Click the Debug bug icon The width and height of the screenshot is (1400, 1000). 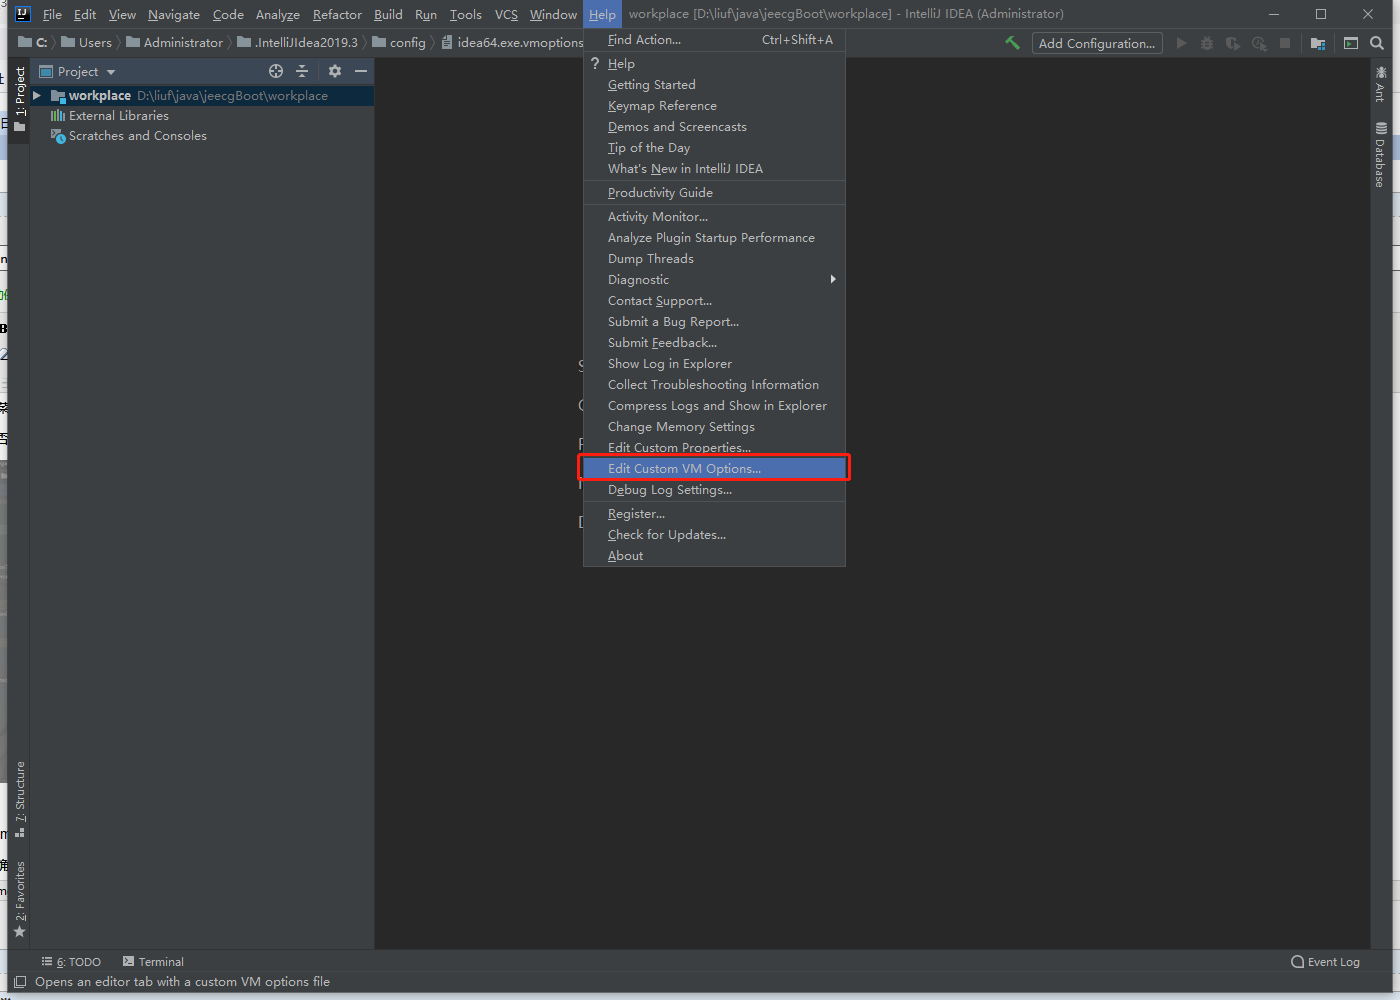1207,43
